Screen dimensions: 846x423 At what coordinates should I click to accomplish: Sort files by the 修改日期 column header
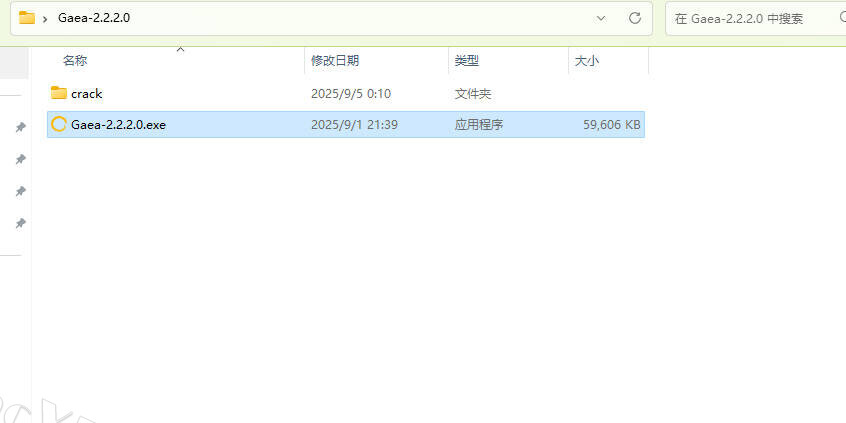coord(335,60)
